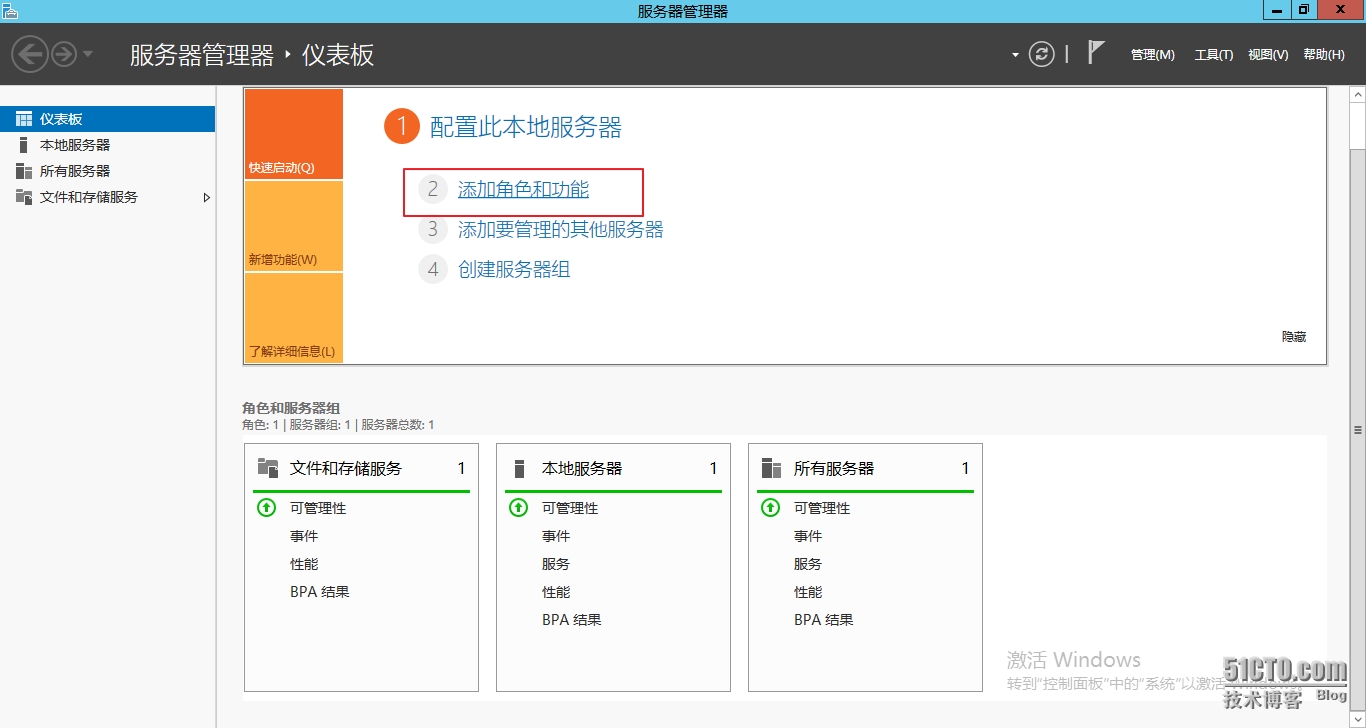Click the 文件和存储服务 tile header icon
This screenshot has width=1366, height=728.
point(267,468)
